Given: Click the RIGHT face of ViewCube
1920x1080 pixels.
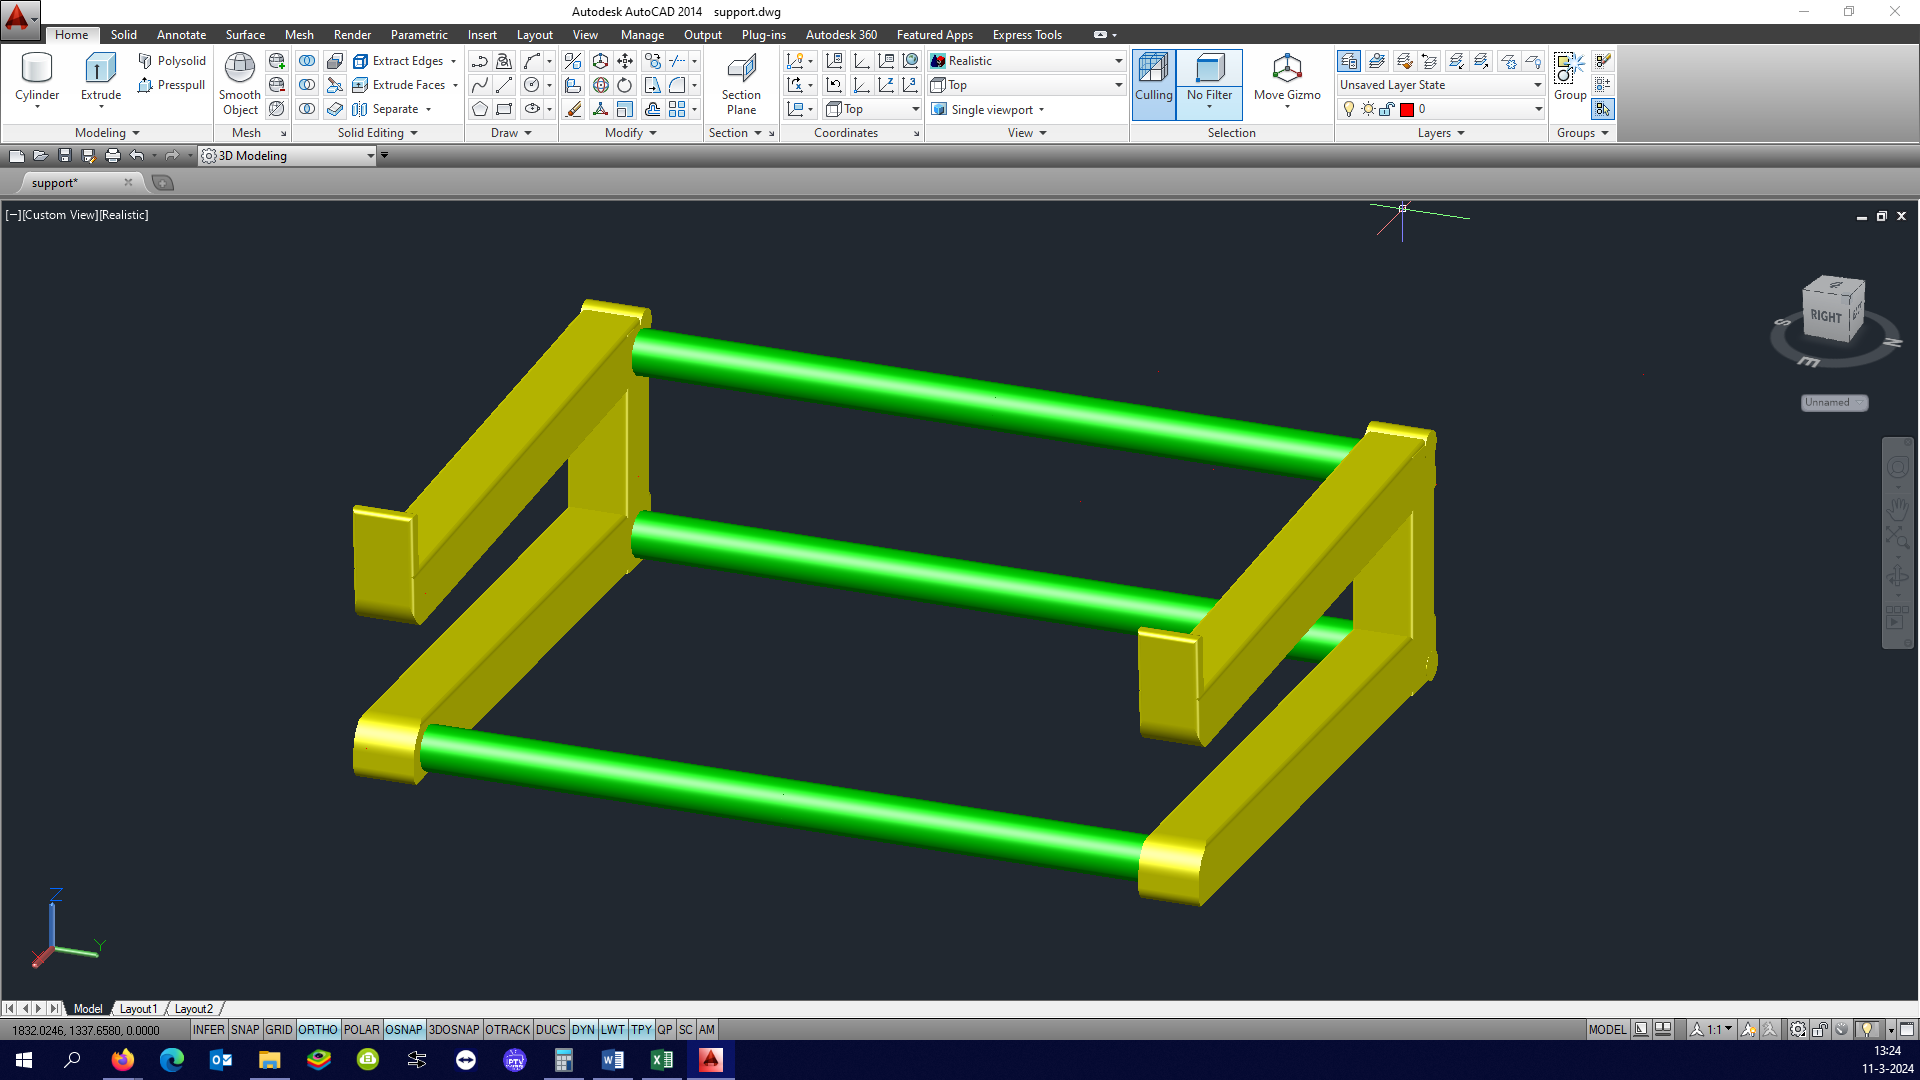Looking at the screenshot, I should click(x=1826, y=316).
